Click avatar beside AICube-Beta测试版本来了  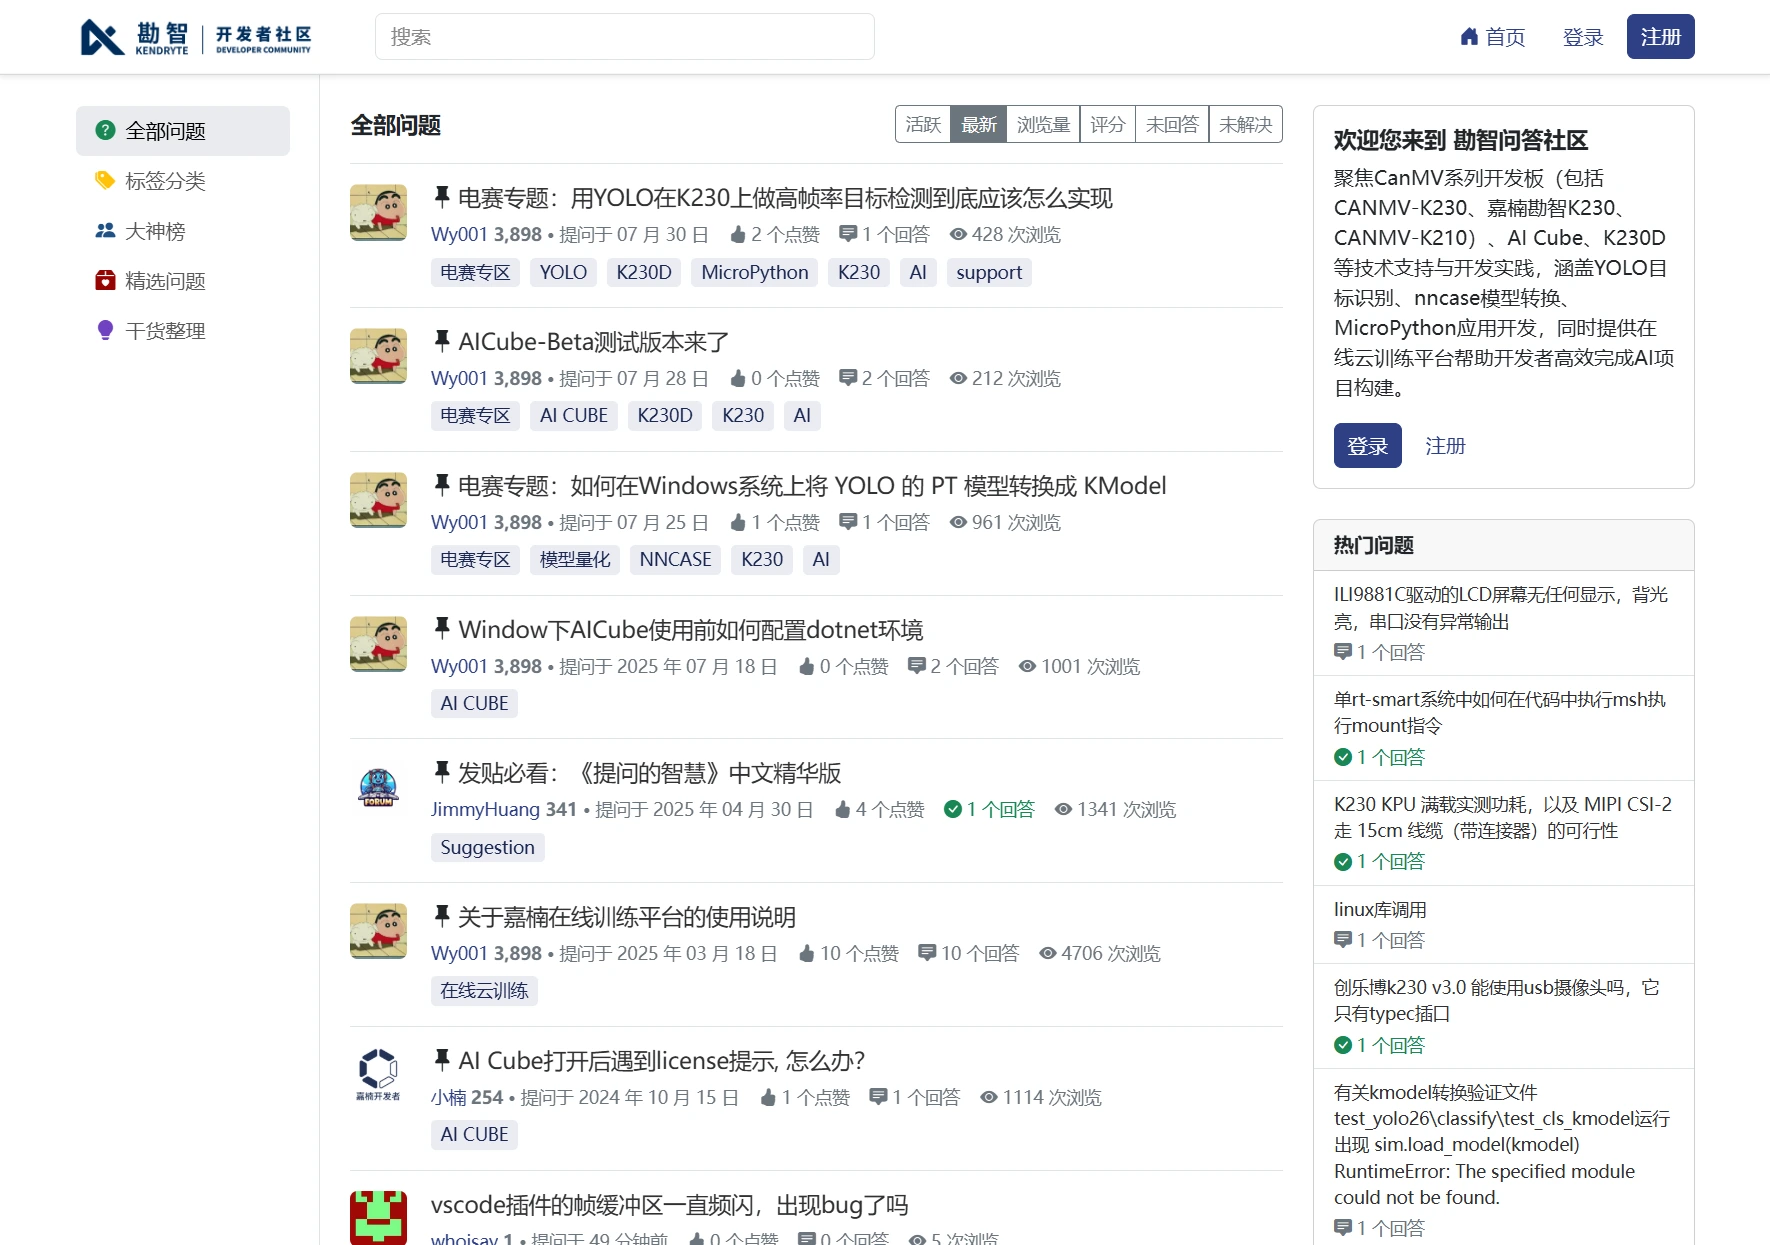click(x=378, y=356)
